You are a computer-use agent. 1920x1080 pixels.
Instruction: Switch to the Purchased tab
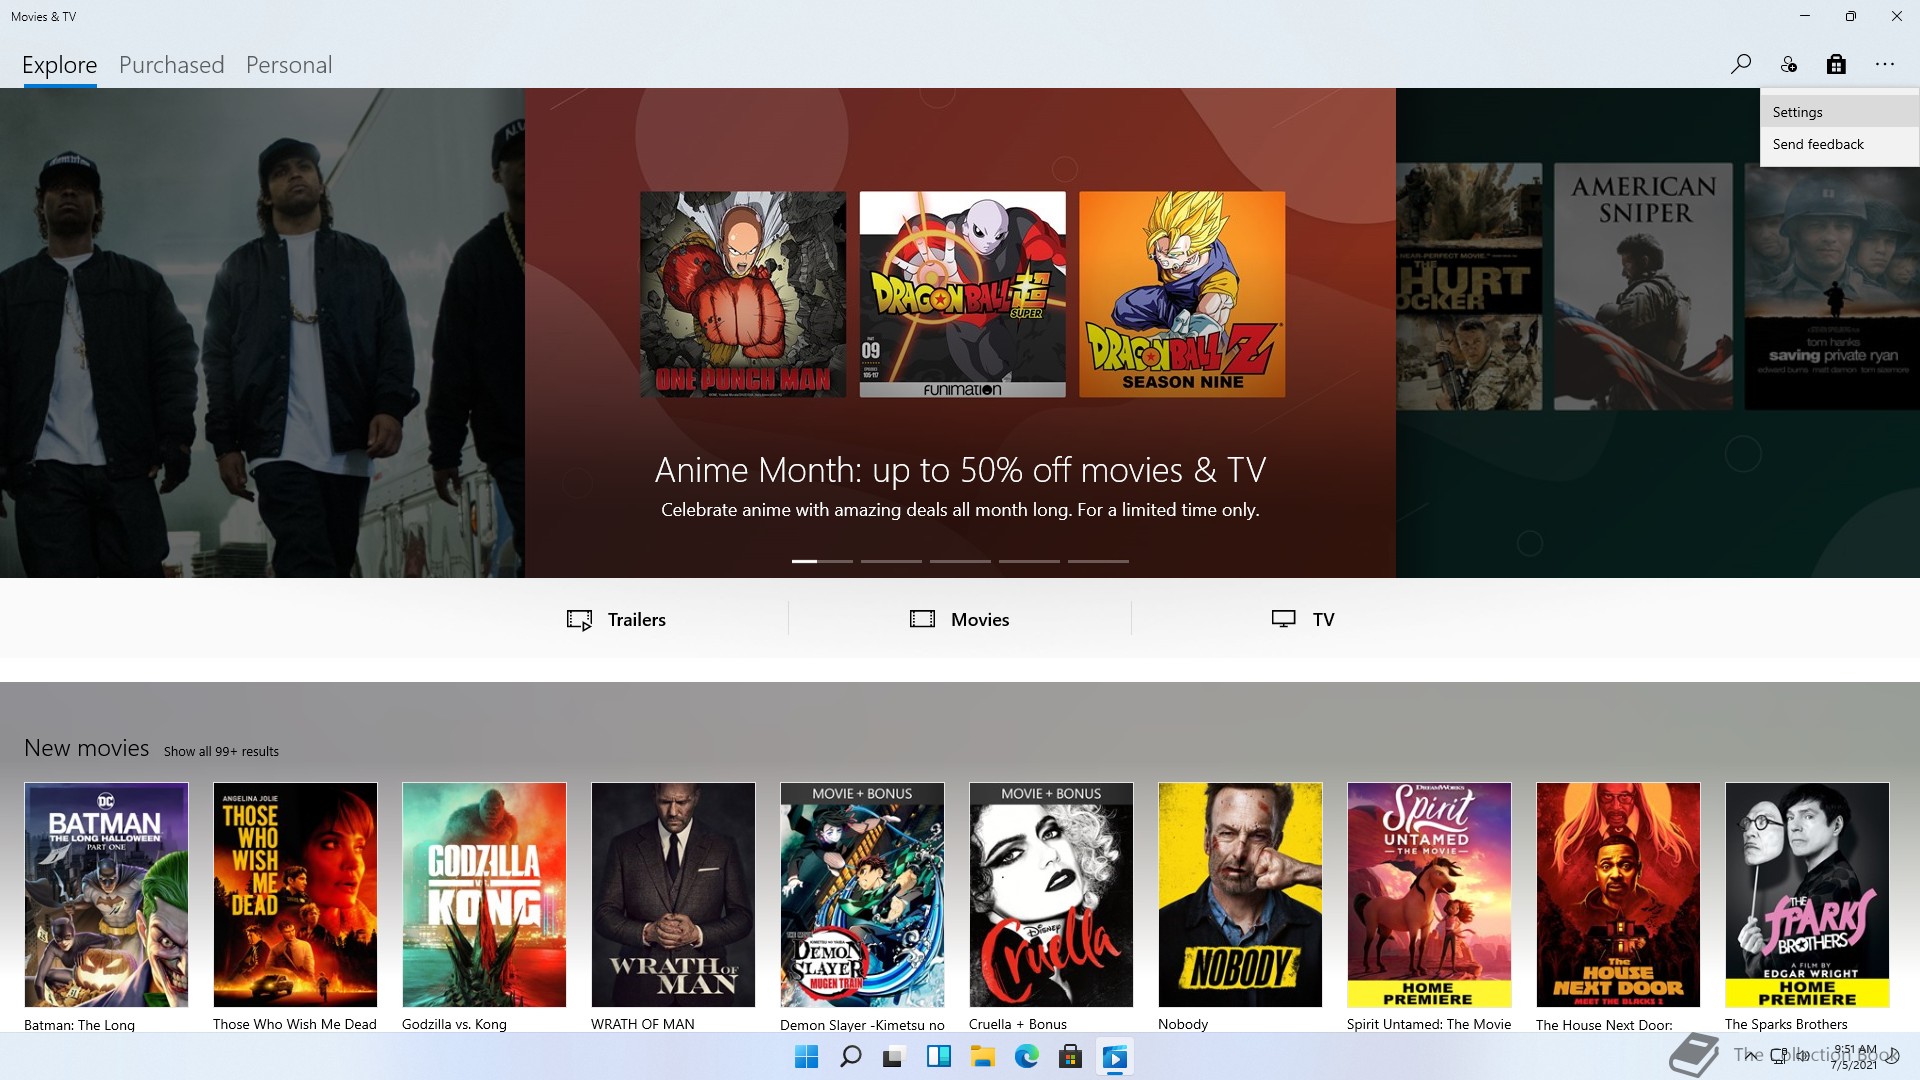pos(172,65)
